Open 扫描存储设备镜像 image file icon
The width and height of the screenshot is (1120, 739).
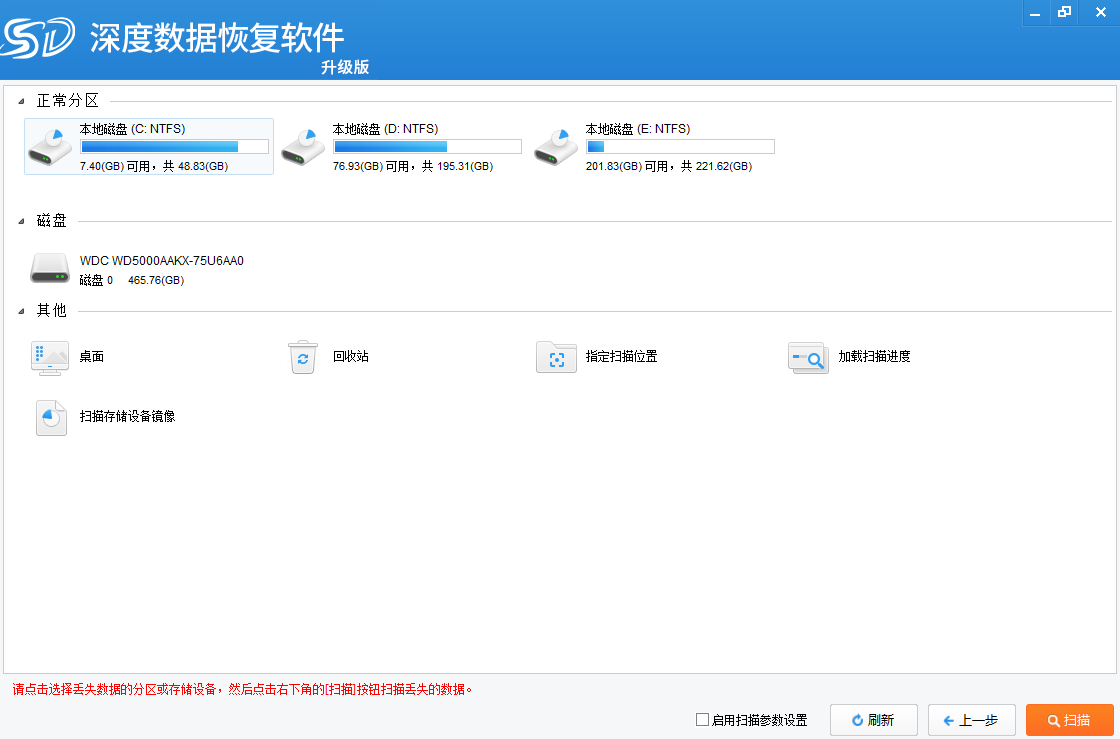coord(50,417)
